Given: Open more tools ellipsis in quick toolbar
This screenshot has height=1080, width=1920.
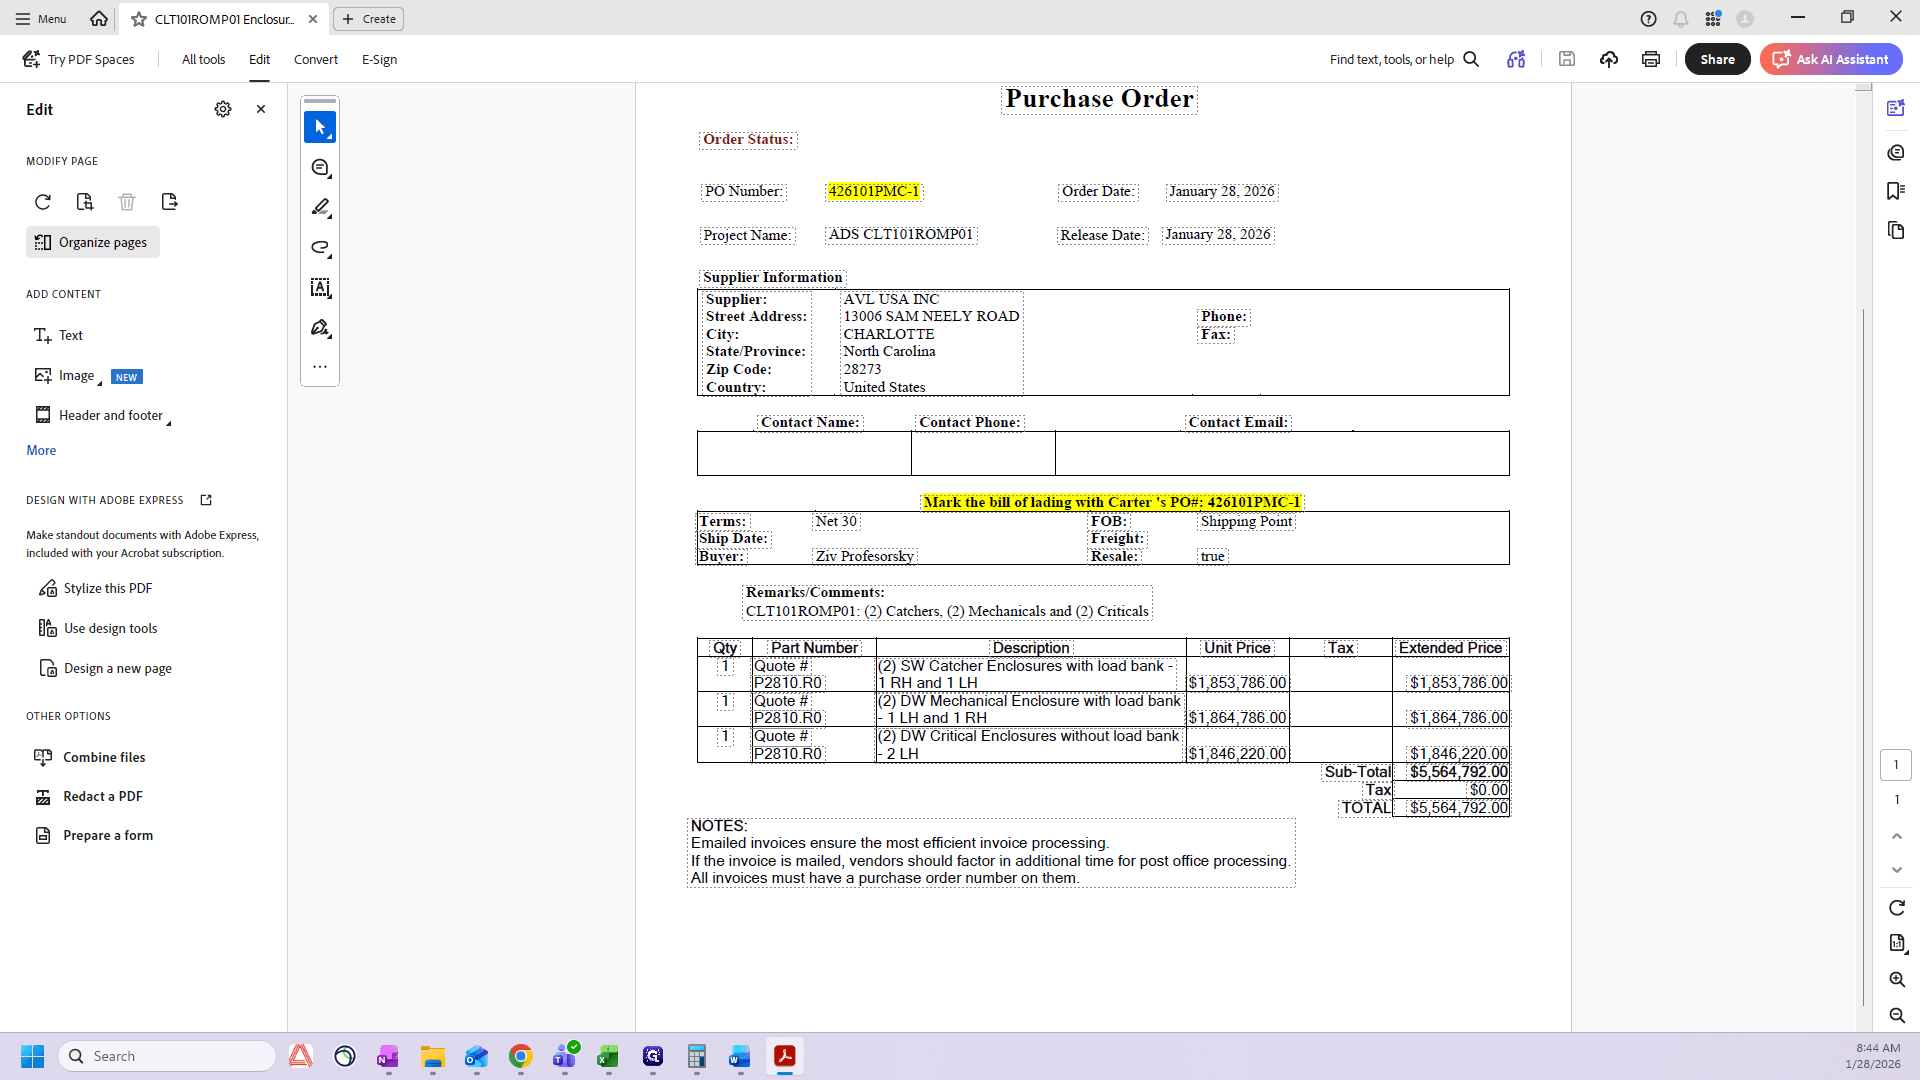Looking at the screenshot, I should (320, 367).
